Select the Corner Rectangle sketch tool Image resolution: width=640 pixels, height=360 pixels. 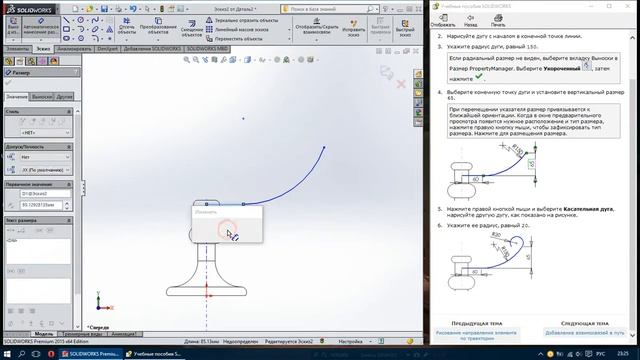coord(67,29)
